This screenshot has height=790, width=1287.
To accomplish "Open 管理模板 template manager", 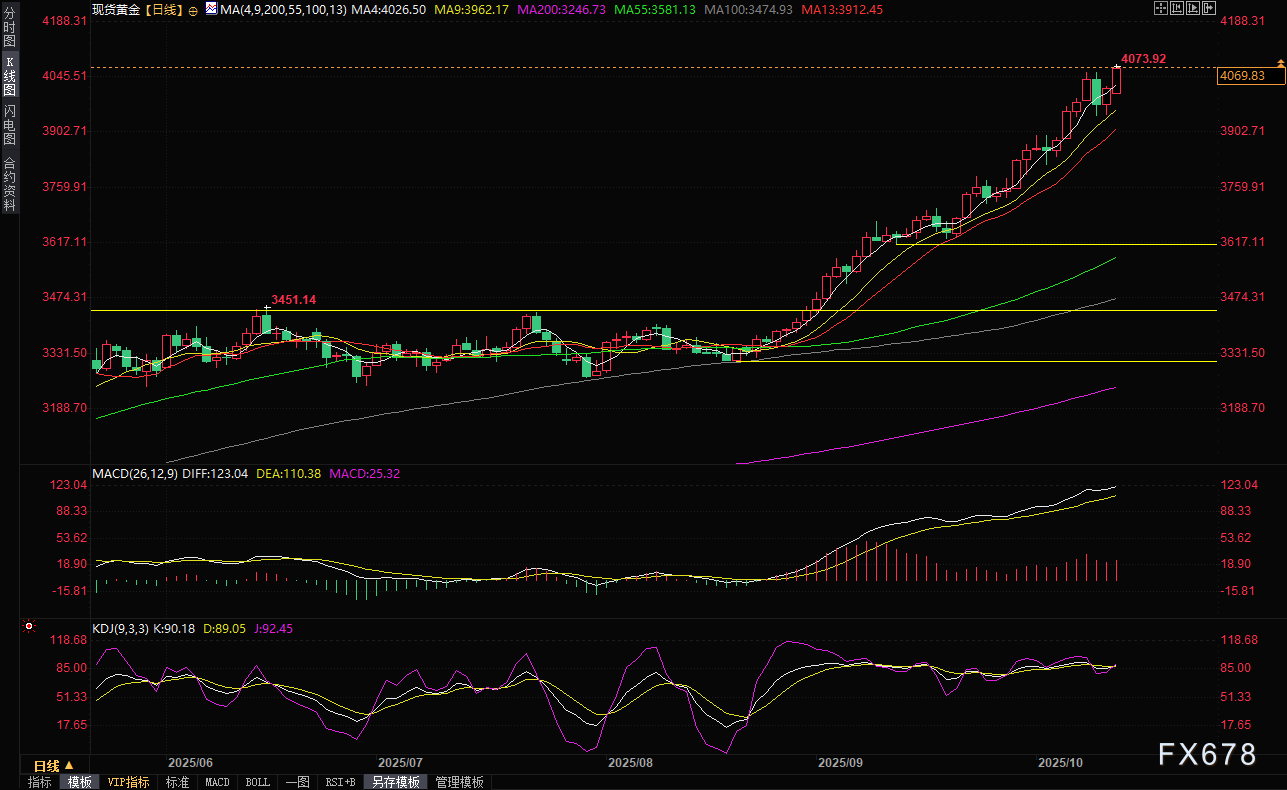I will coord(459,782).
